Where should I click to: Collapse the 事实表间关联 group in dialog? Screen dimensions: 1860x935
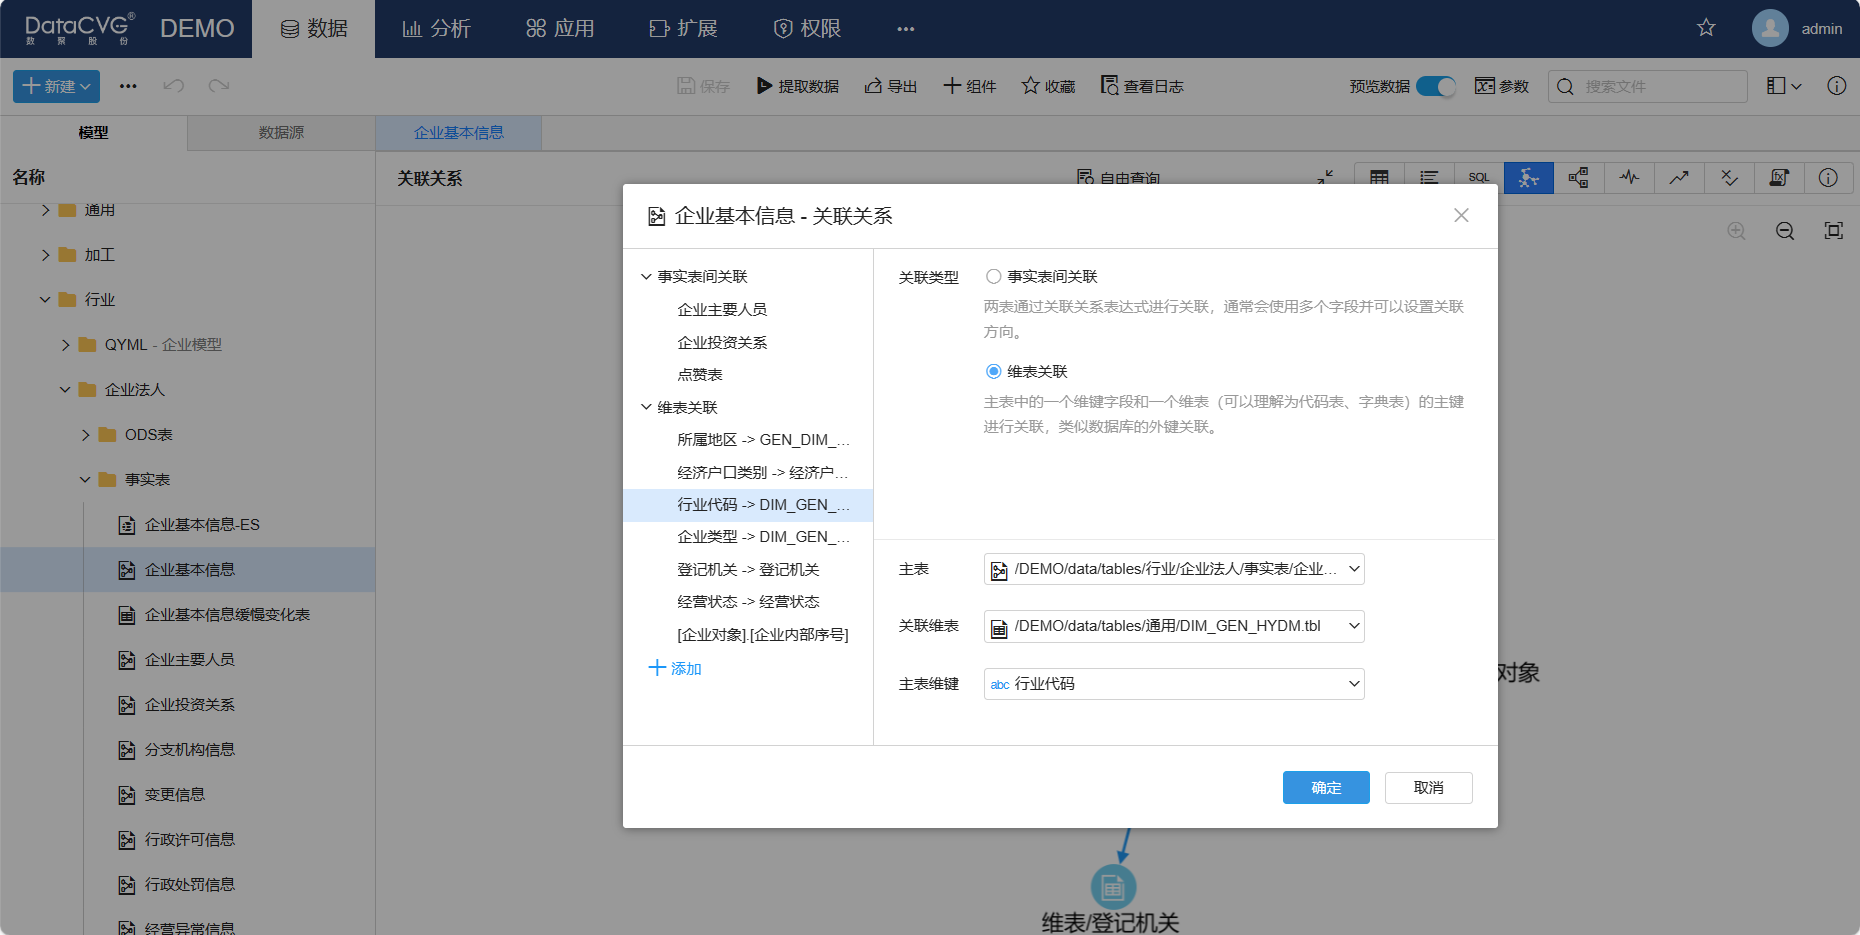(x=646, y=276)
